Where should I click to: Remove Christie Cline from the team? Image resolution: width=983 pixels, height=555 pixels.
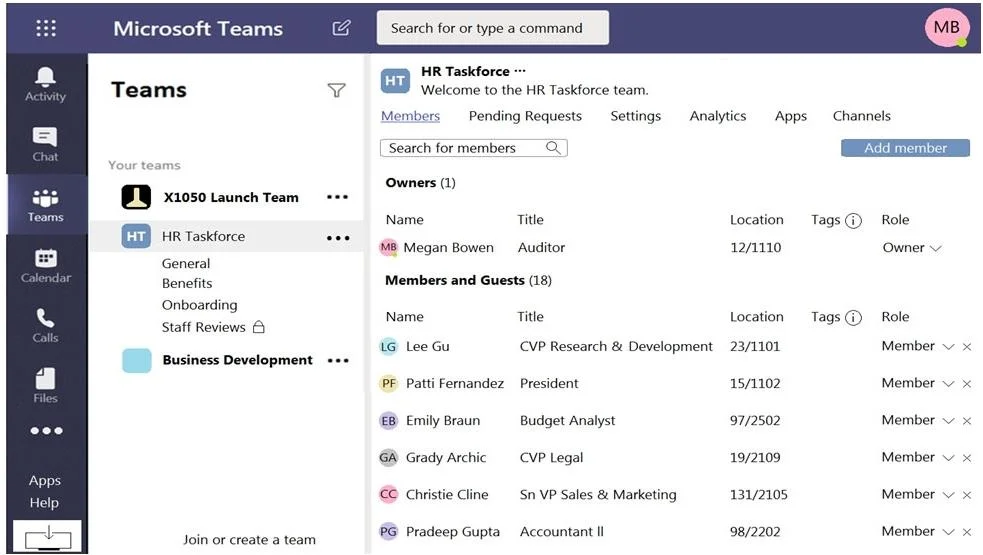click(x=967, y=495)
